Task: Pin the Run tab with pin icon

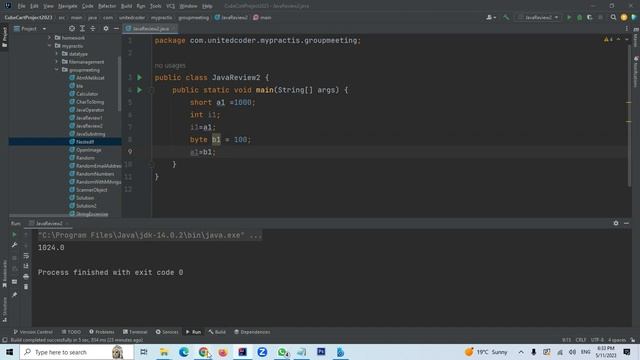Action: 14,295
